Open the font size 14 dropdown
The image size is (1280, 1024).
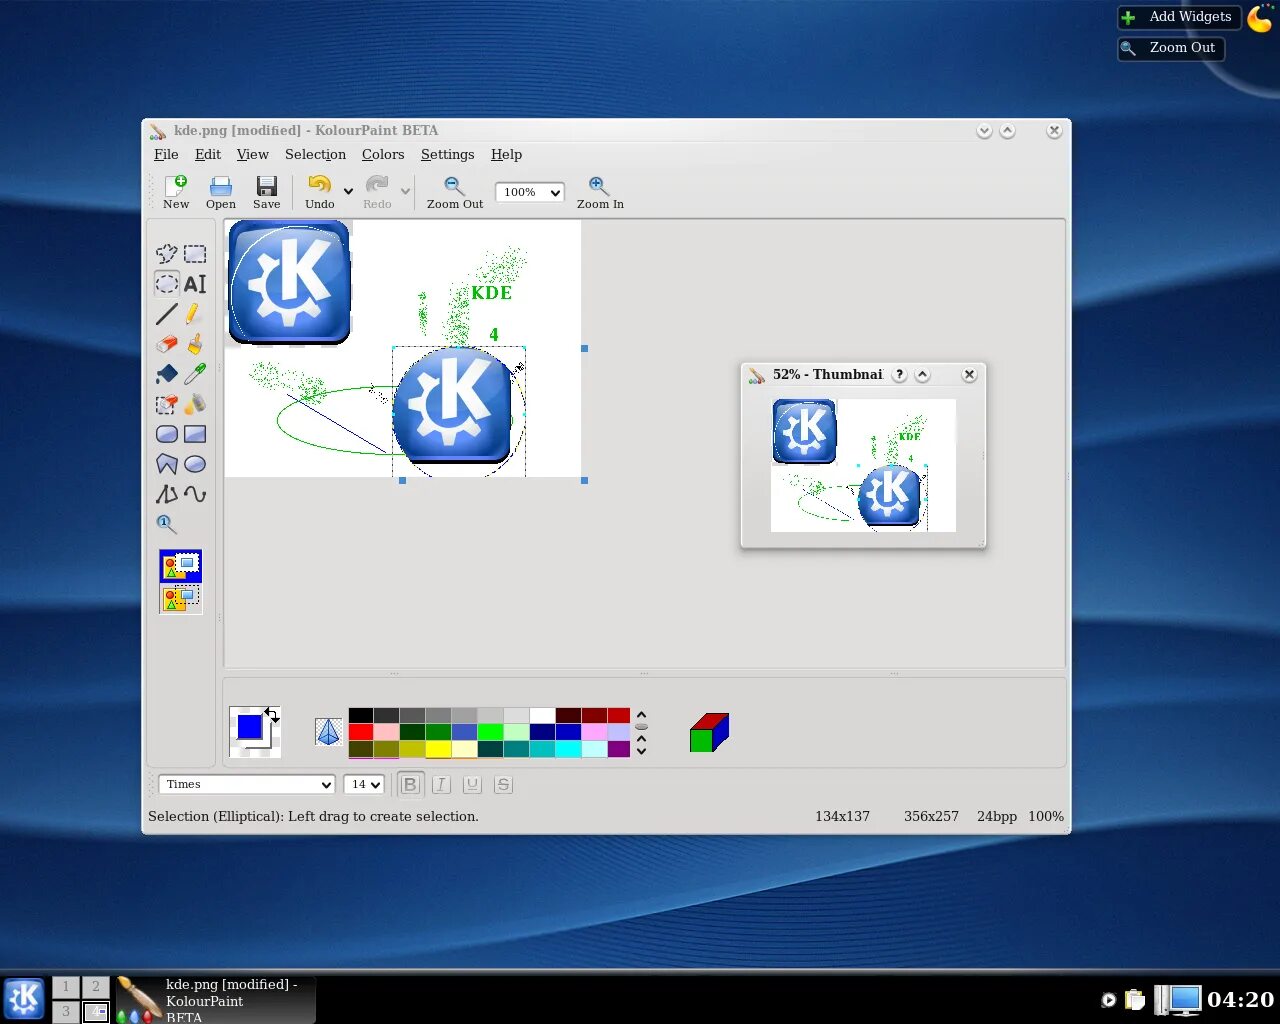coord(364,785)
